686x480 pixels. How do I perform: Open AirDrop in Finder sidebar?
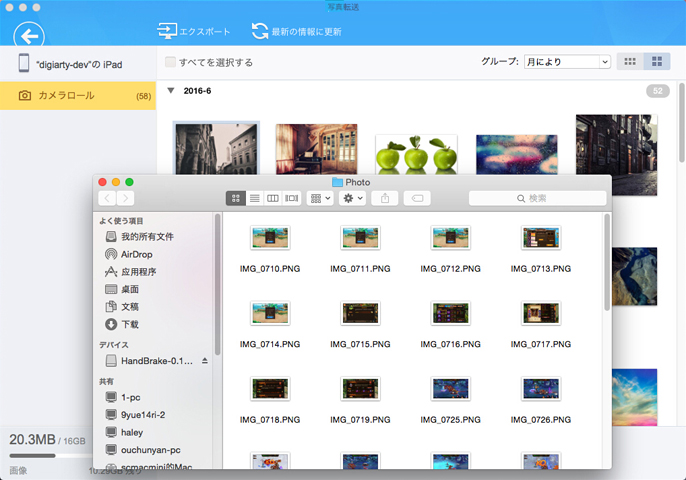(x=129, y=254)
